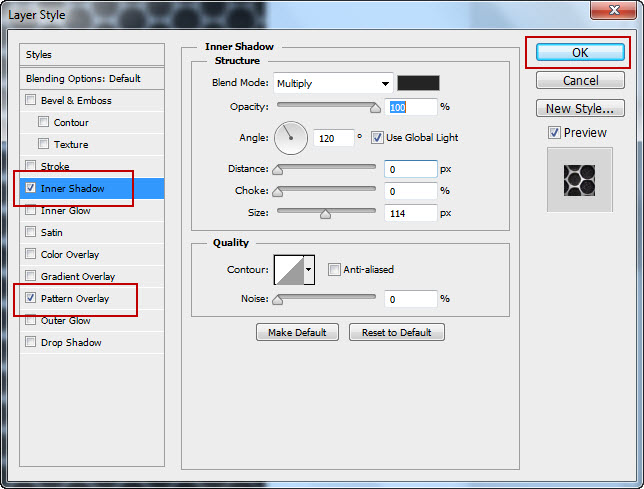
Task: Enable the Anti-aliased checkbox
Action: (334, 269)
